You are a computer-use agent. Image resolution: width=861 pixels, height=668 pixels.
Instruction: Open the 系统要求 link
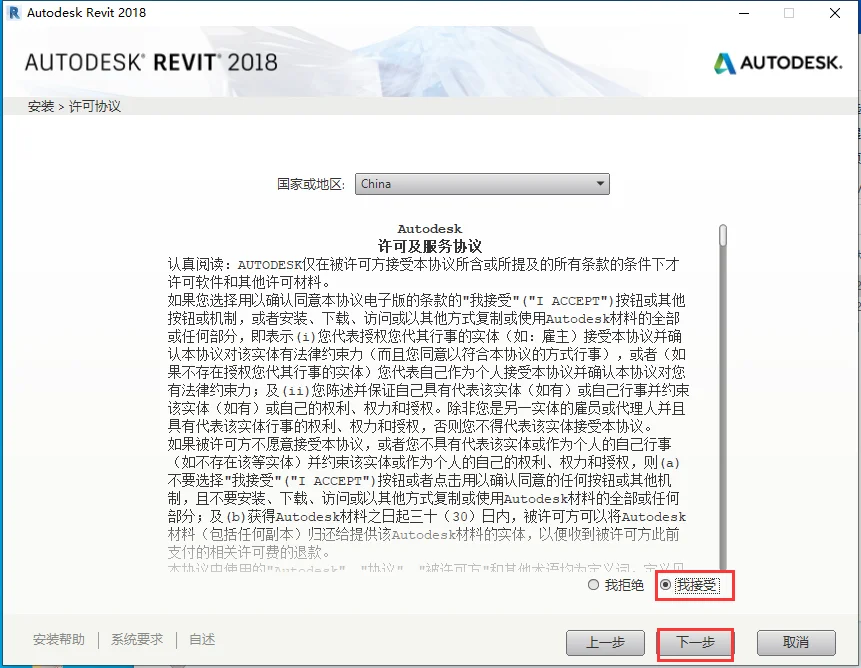[x=137, y=639]
